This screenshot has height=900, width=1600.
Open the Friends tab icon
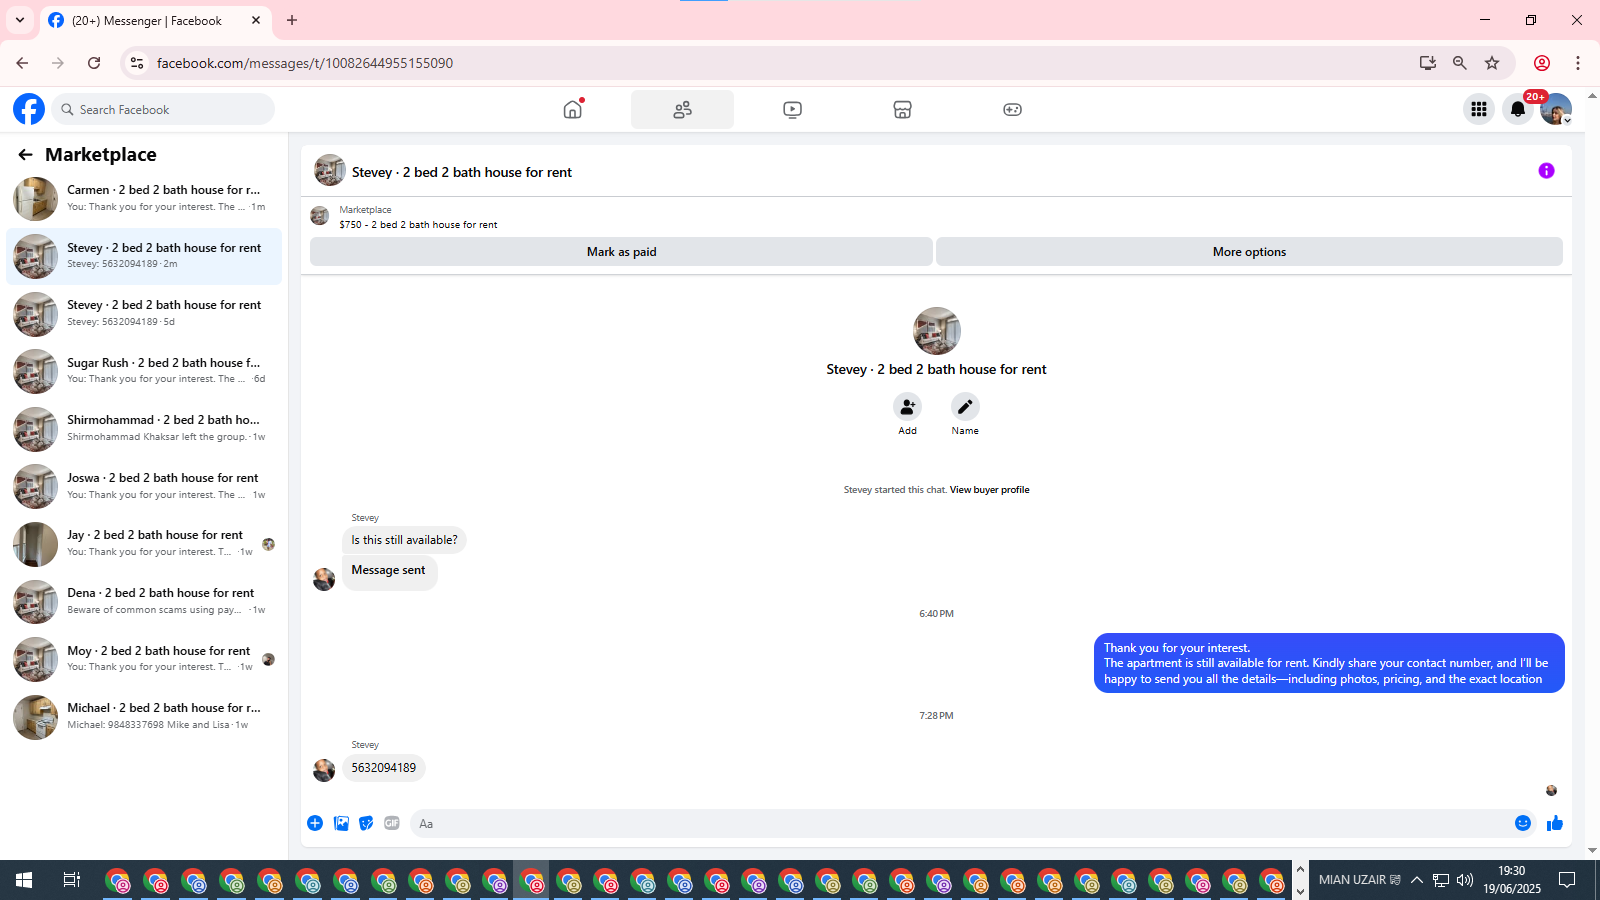click(682, 109)
